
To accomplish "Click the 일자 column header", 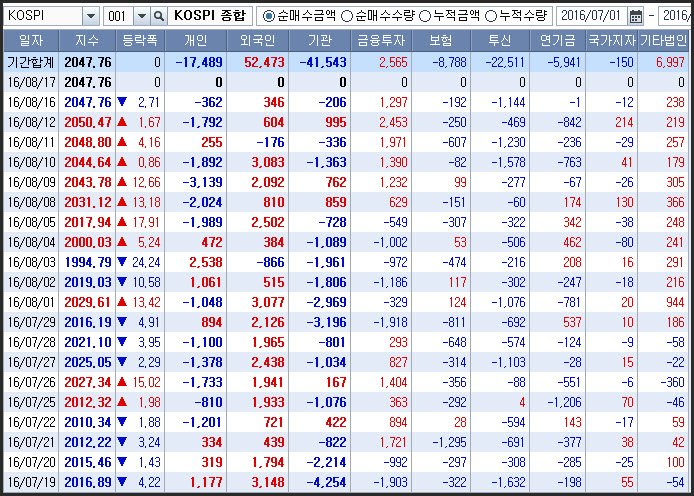I will tap(31, 41).
